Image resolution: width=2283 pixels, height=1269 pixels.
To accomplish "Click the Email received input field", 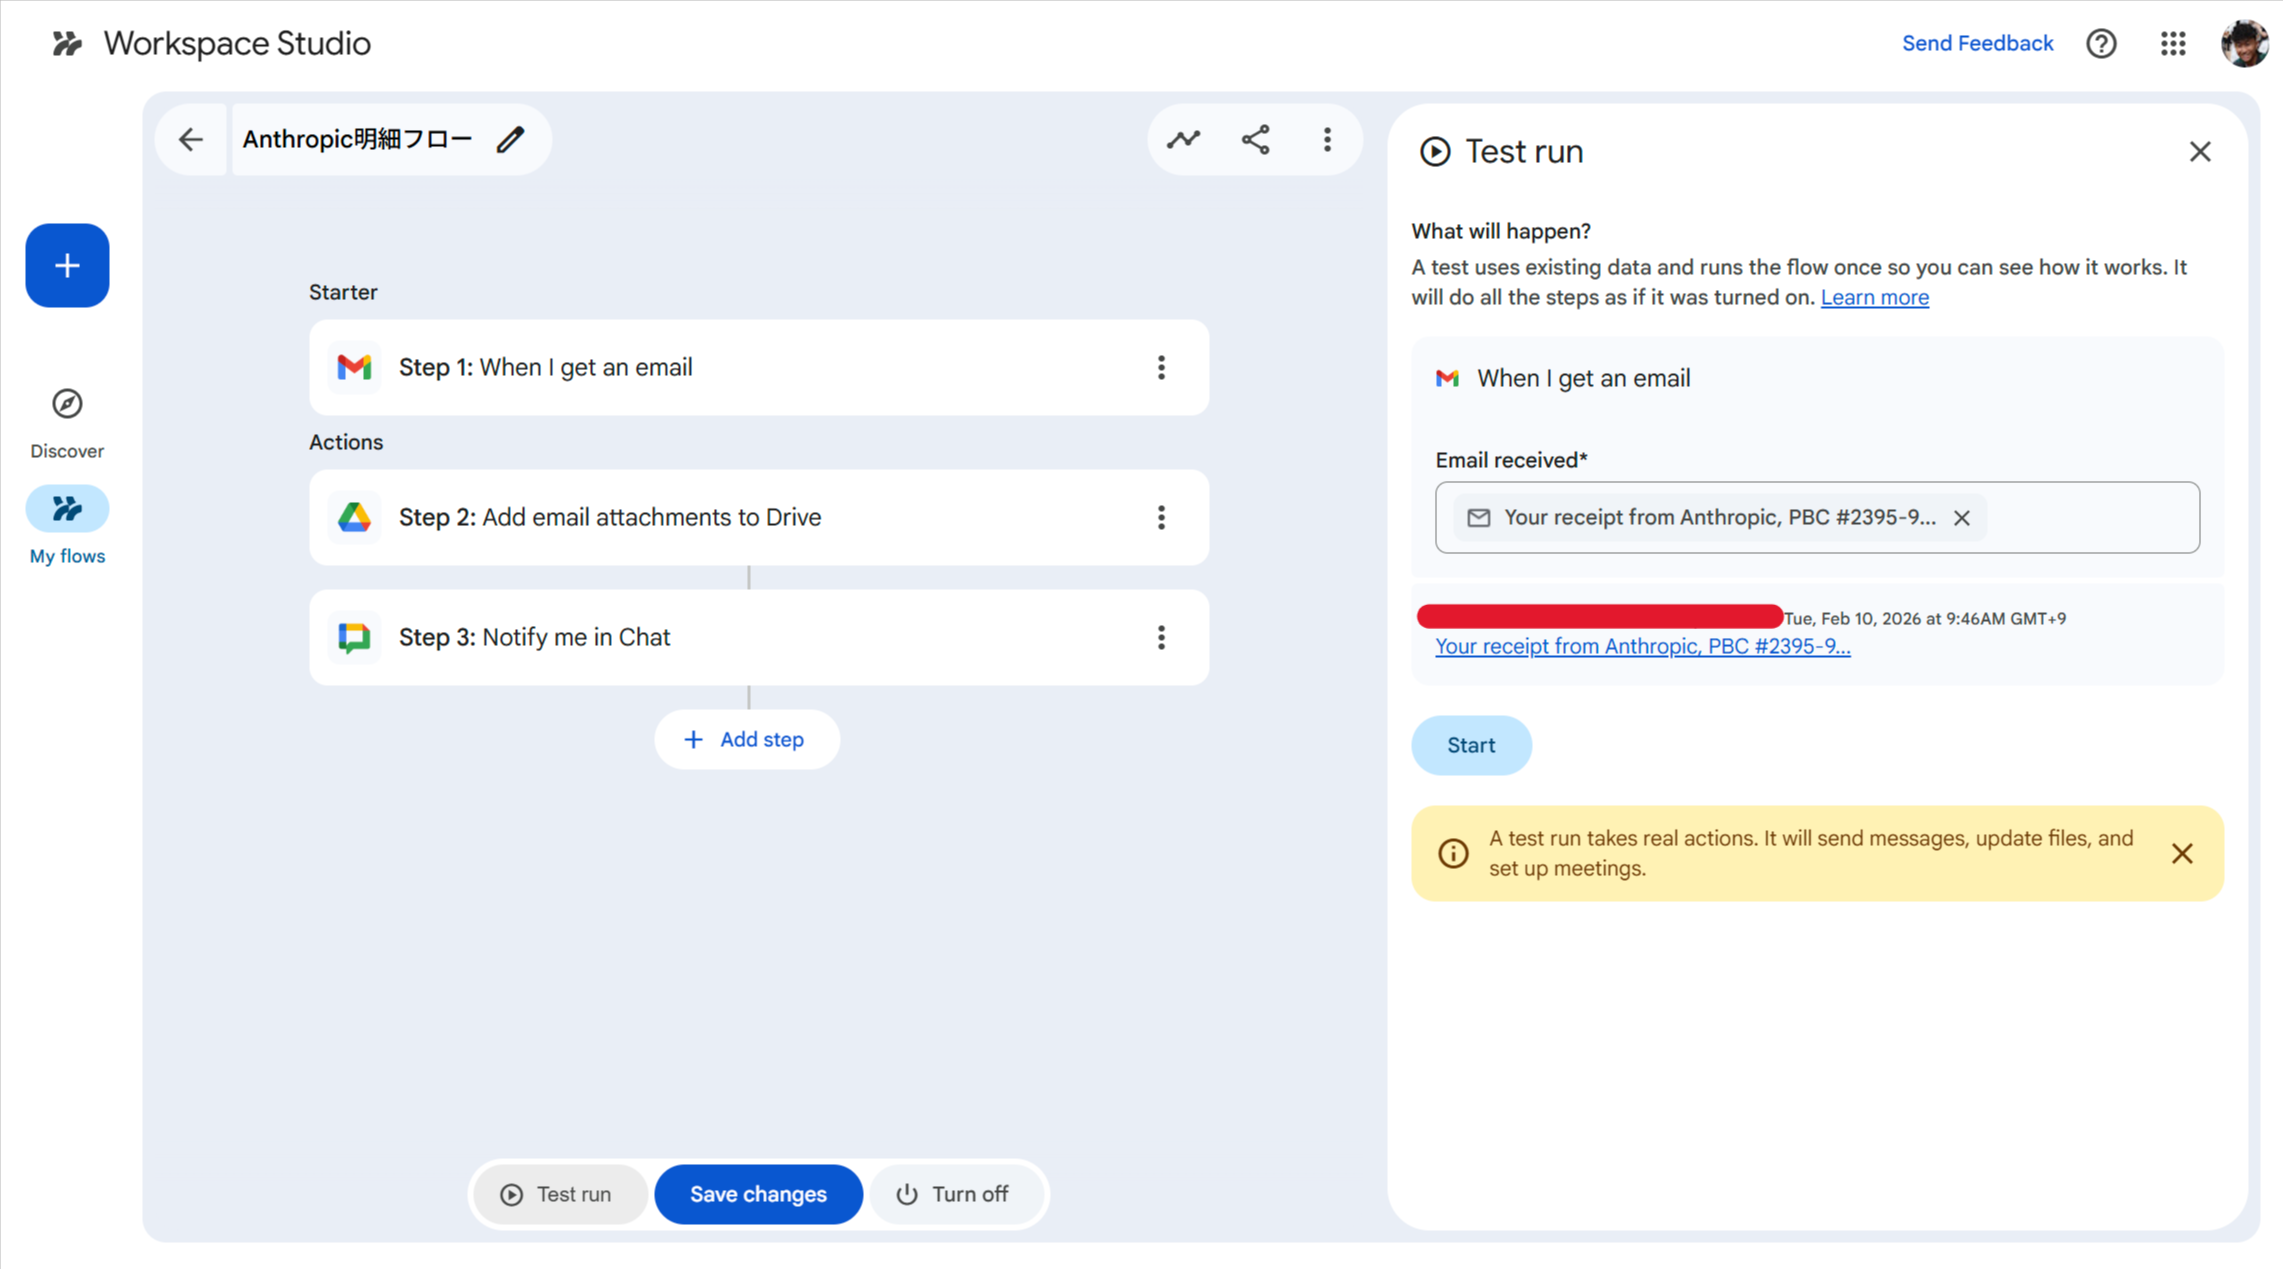I will (x=2090, y=517).
